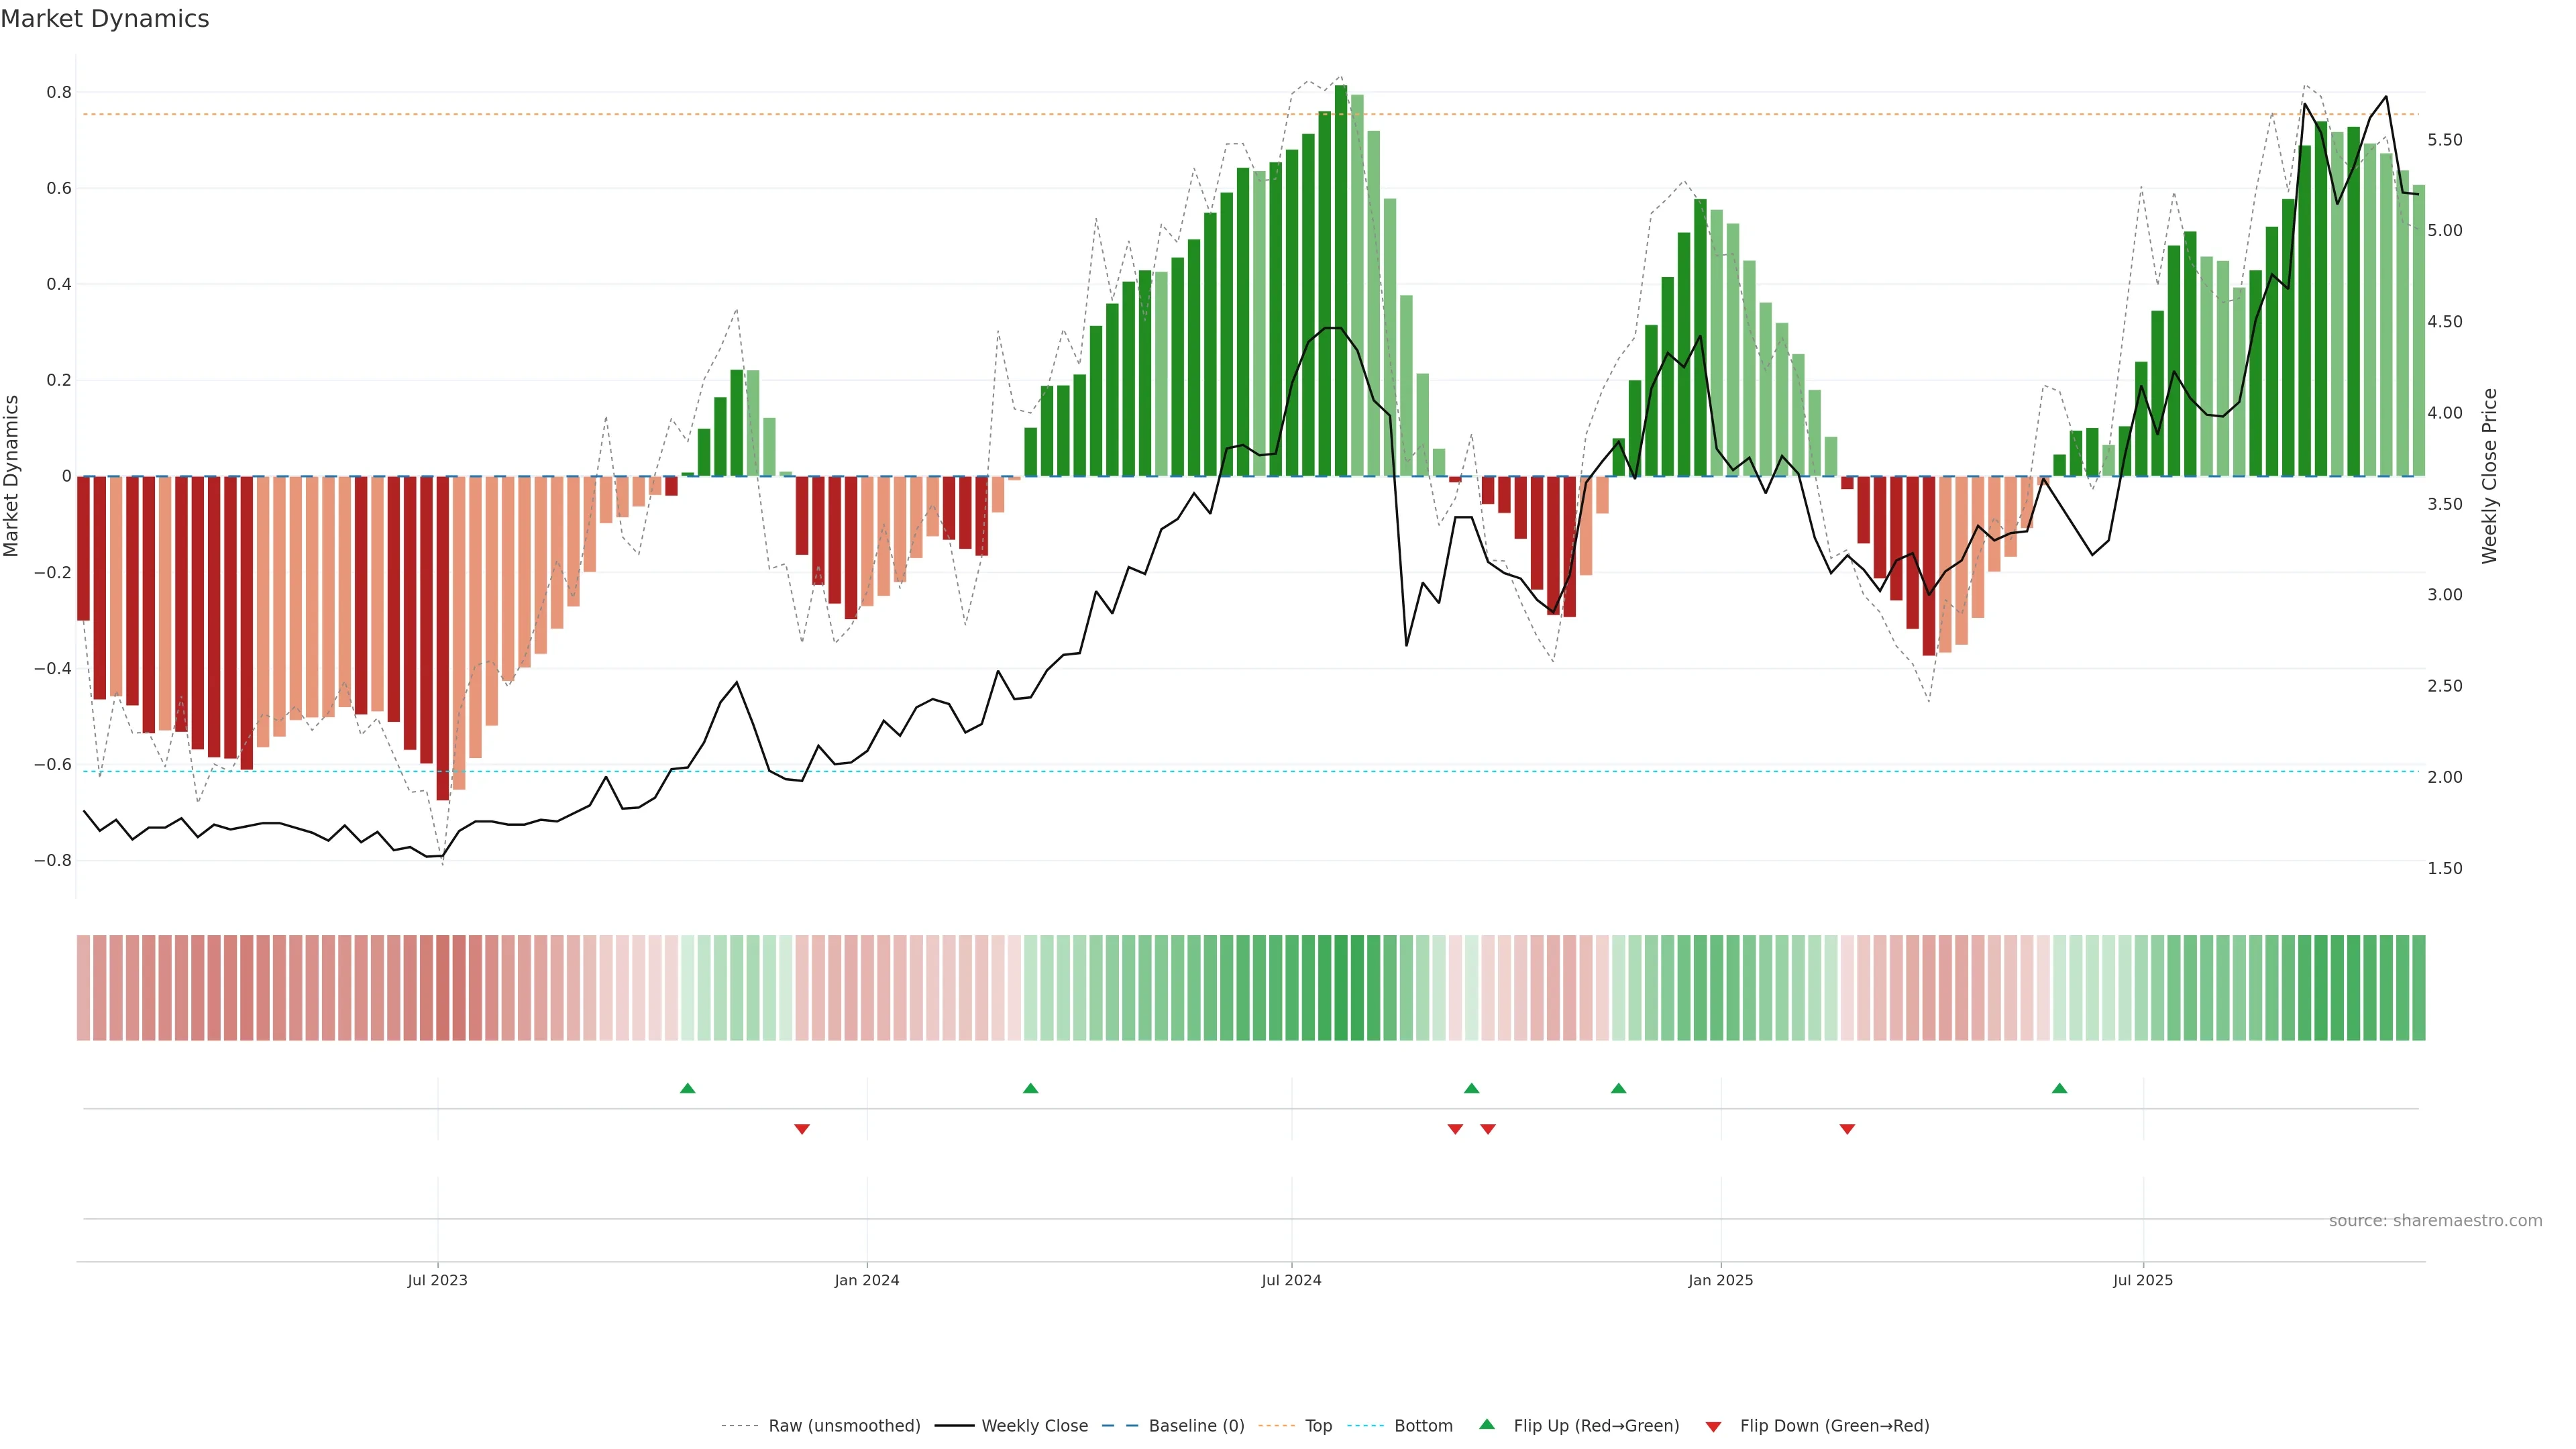Click the Jan 2025 axis label
The width and height of the screenshot is (2576, 1449).
click(1720, 1280)
